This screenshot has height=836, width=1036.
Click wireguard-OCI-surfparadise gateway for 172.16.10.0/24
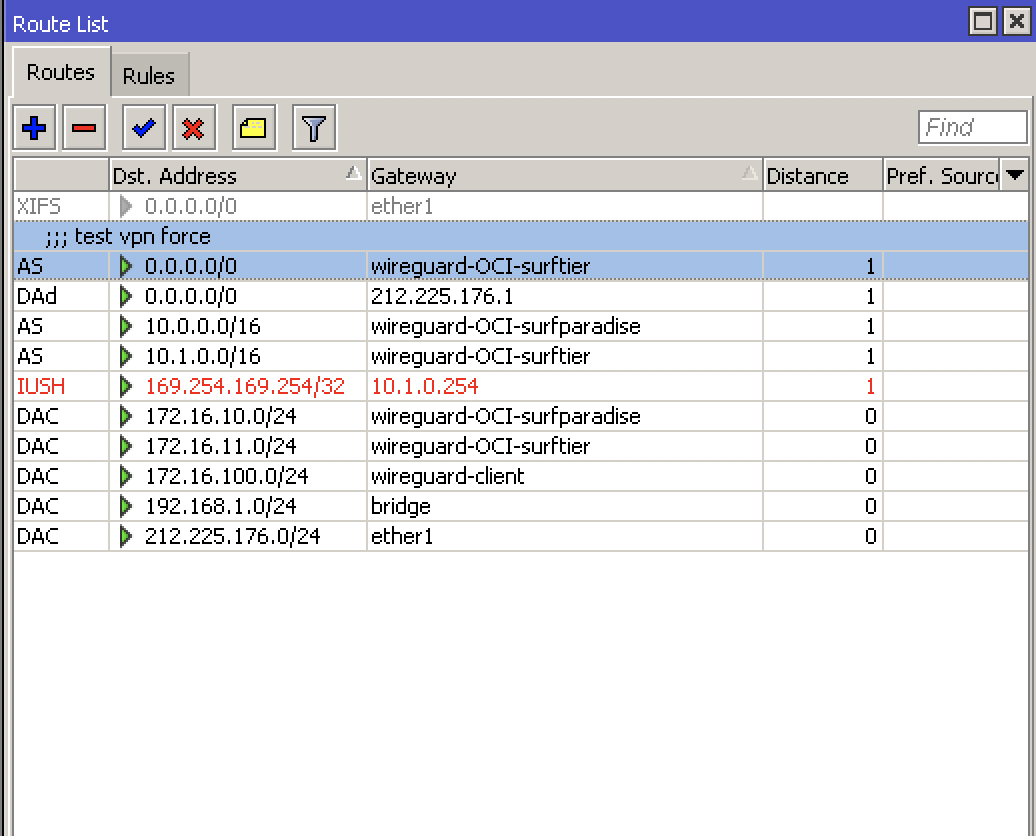pos(565,416)
